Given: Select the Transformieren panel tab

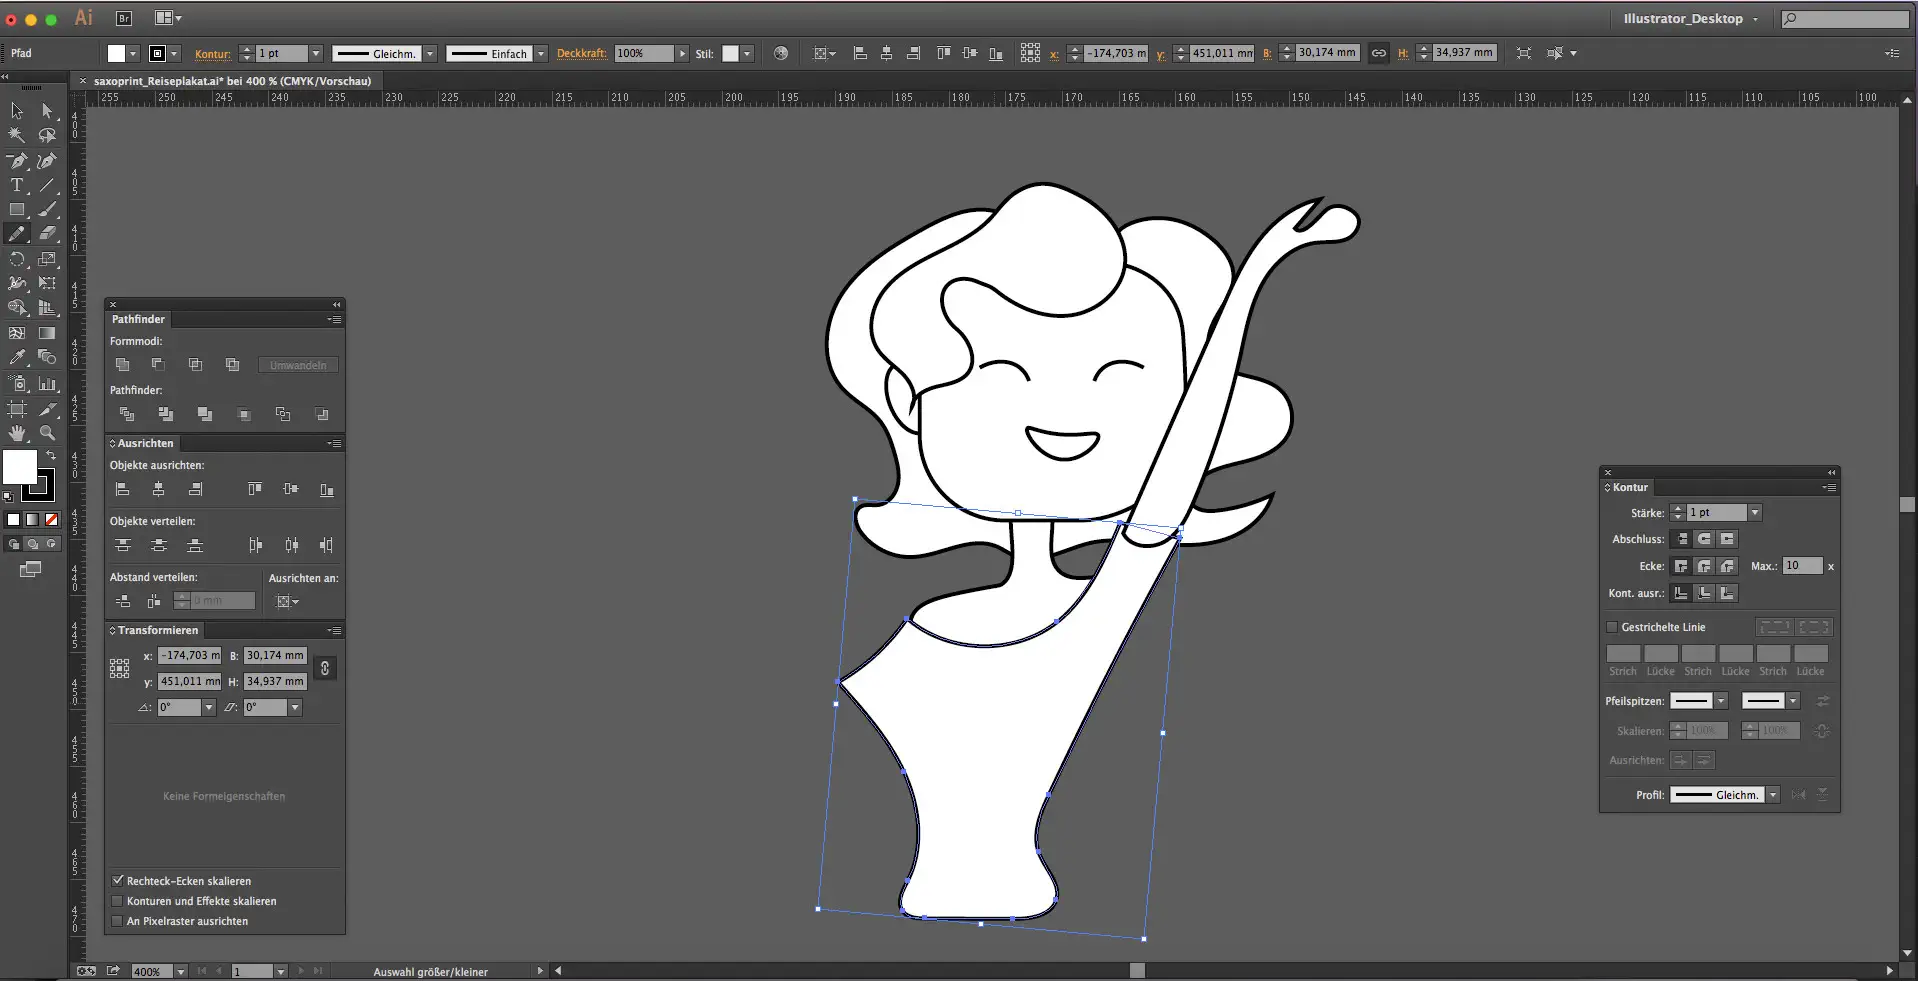Looking at the screenshot, I should click(157, 630).
